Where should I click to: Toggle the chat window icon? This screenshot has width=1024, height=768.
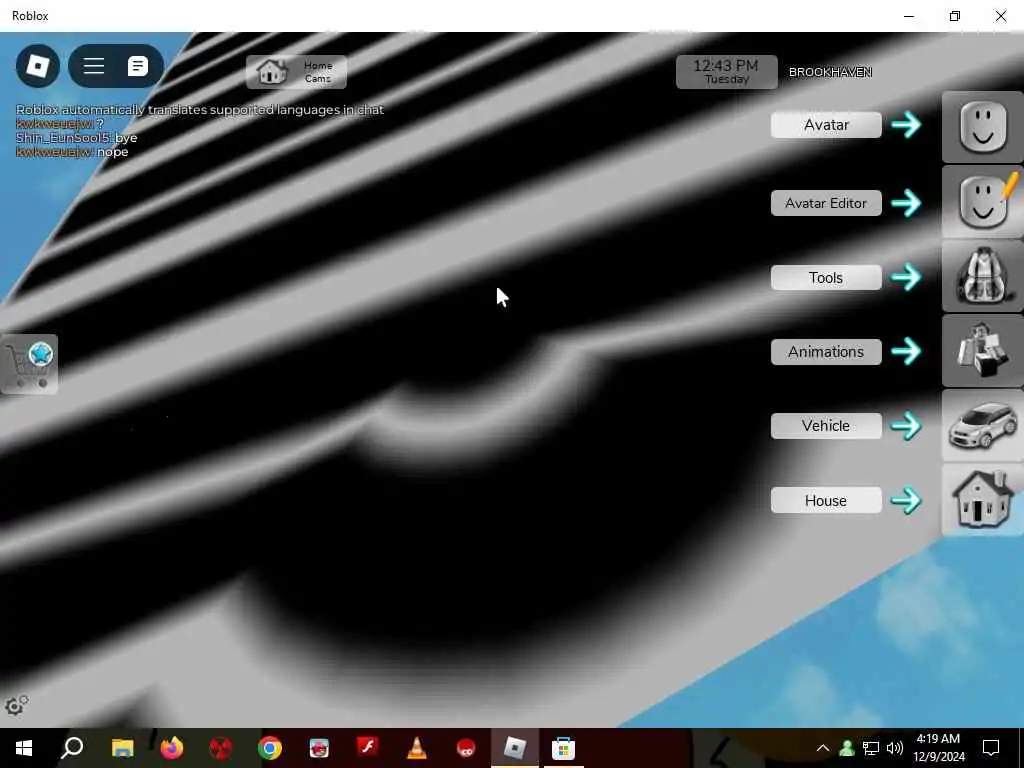(x=138, y=66)
